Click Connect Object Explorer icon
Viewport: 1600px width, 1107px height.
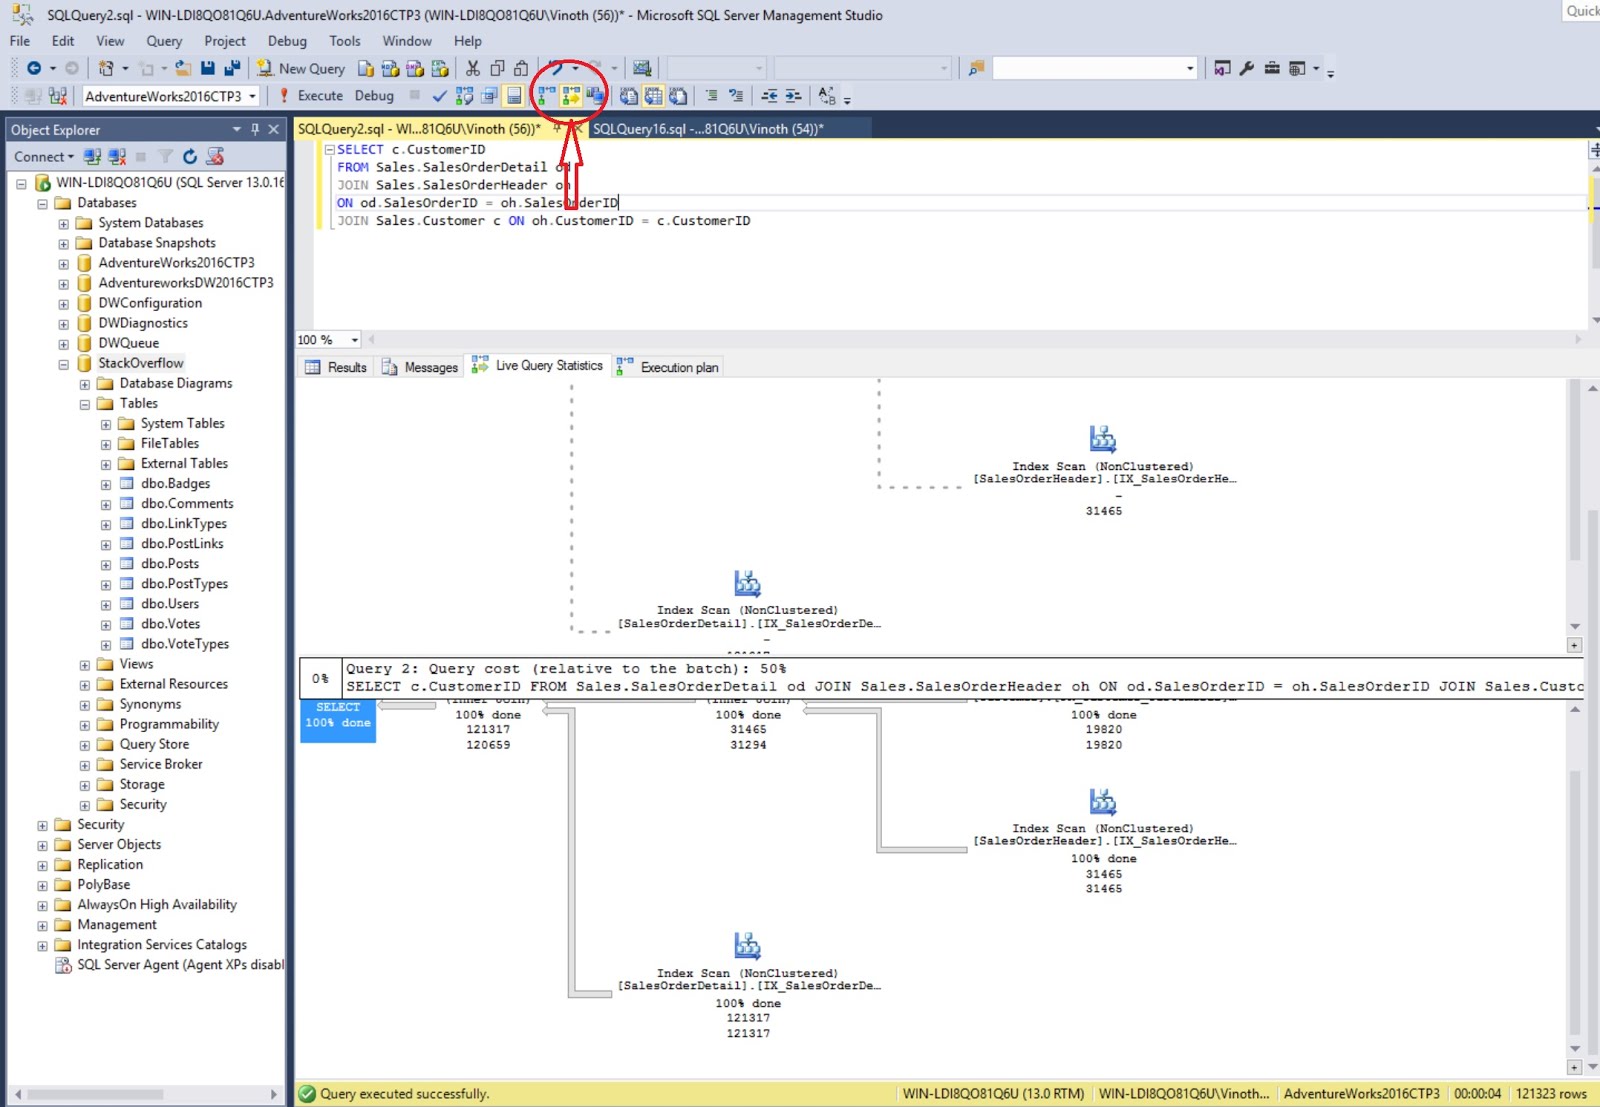(93, 156)
